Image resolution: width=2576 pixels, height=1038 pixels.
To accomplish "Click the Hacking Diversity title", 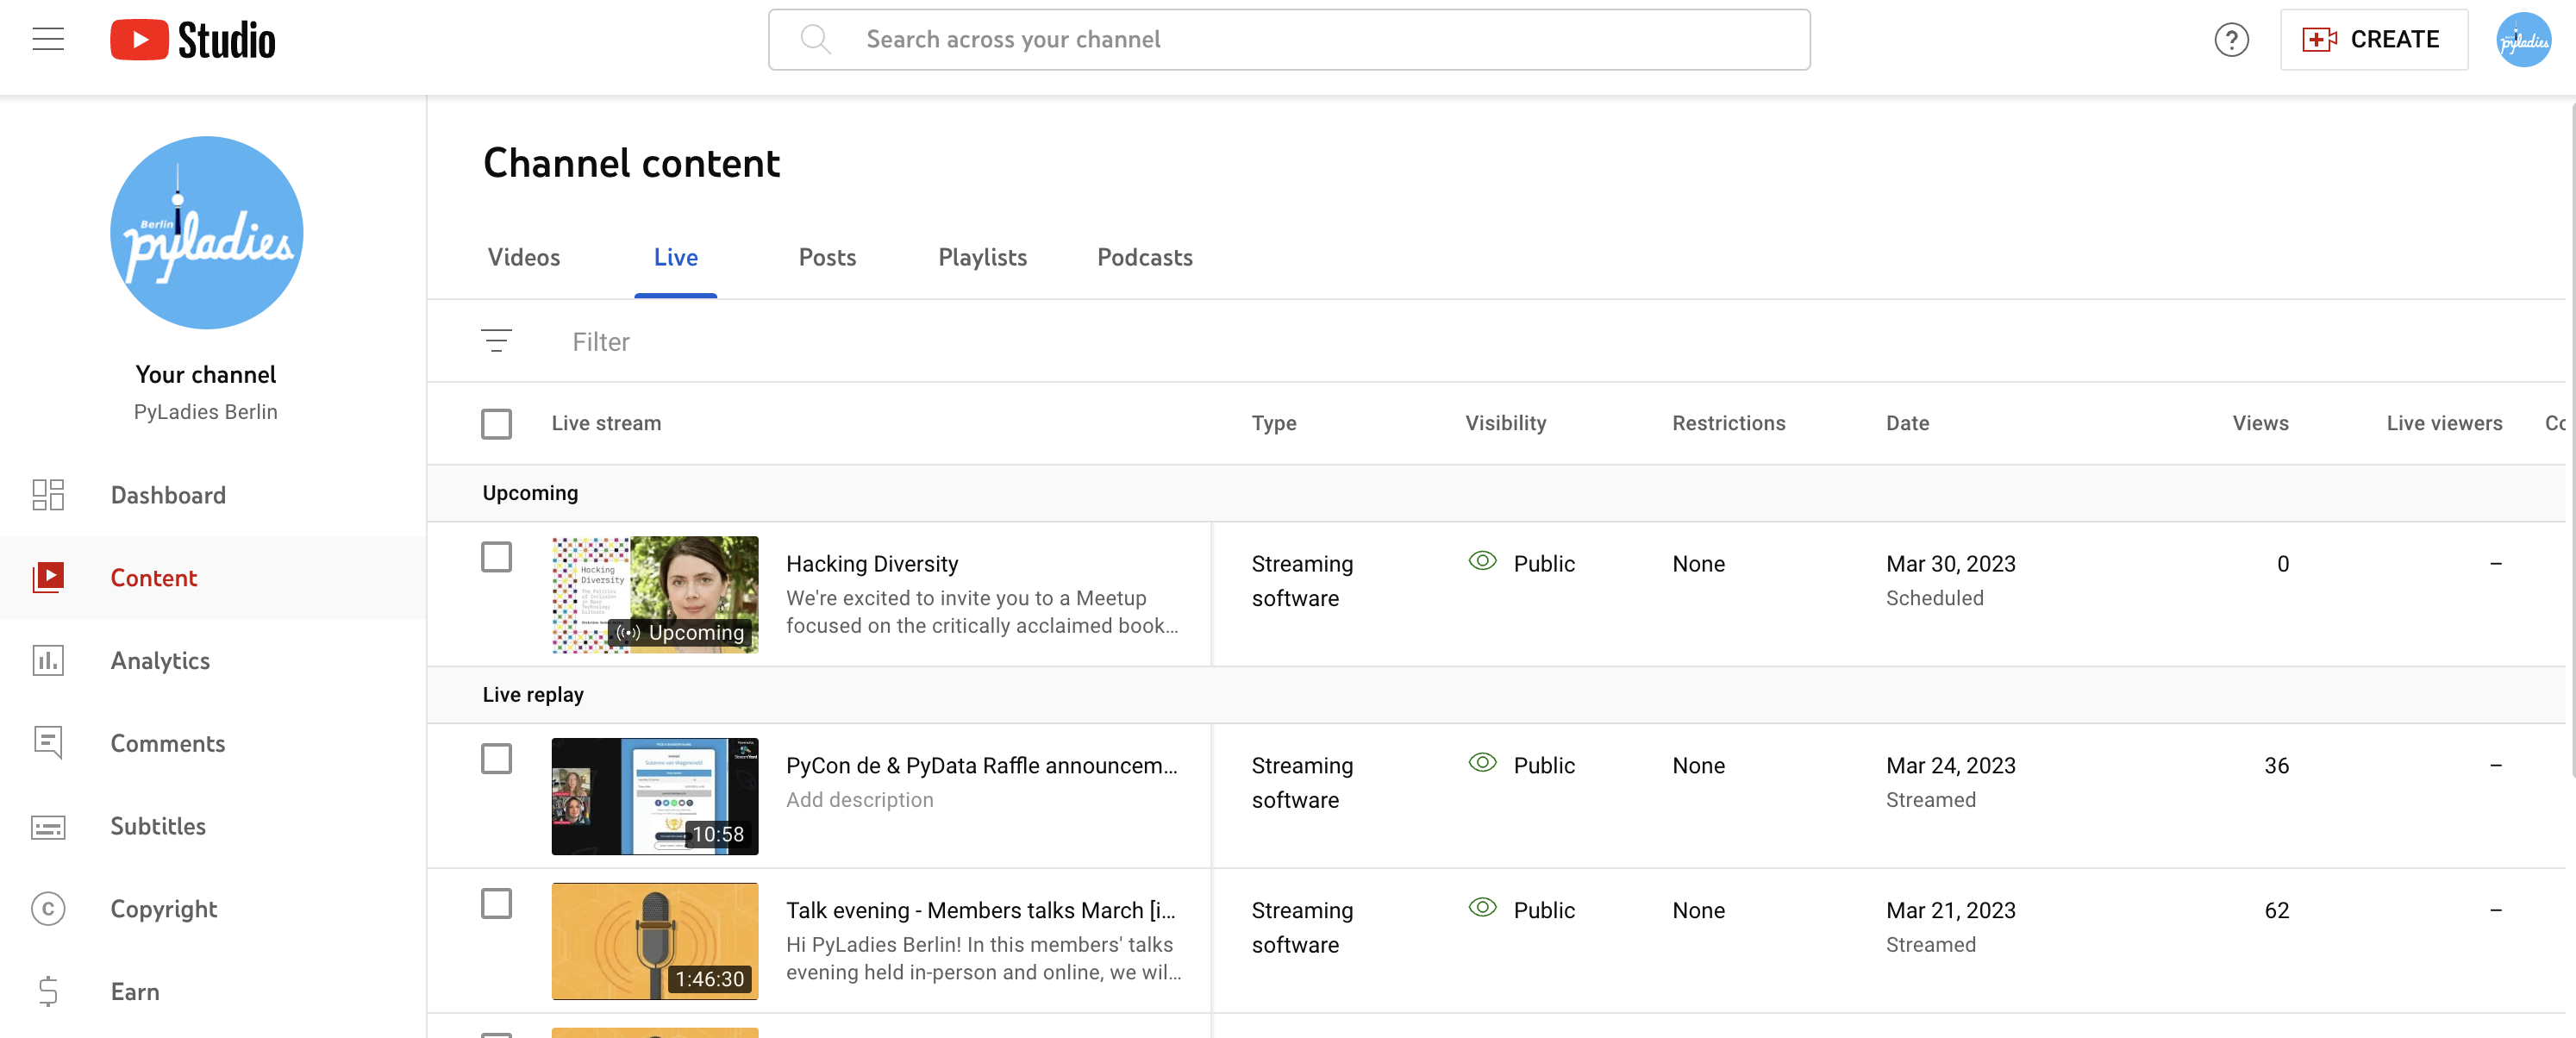I will [872, 564].
